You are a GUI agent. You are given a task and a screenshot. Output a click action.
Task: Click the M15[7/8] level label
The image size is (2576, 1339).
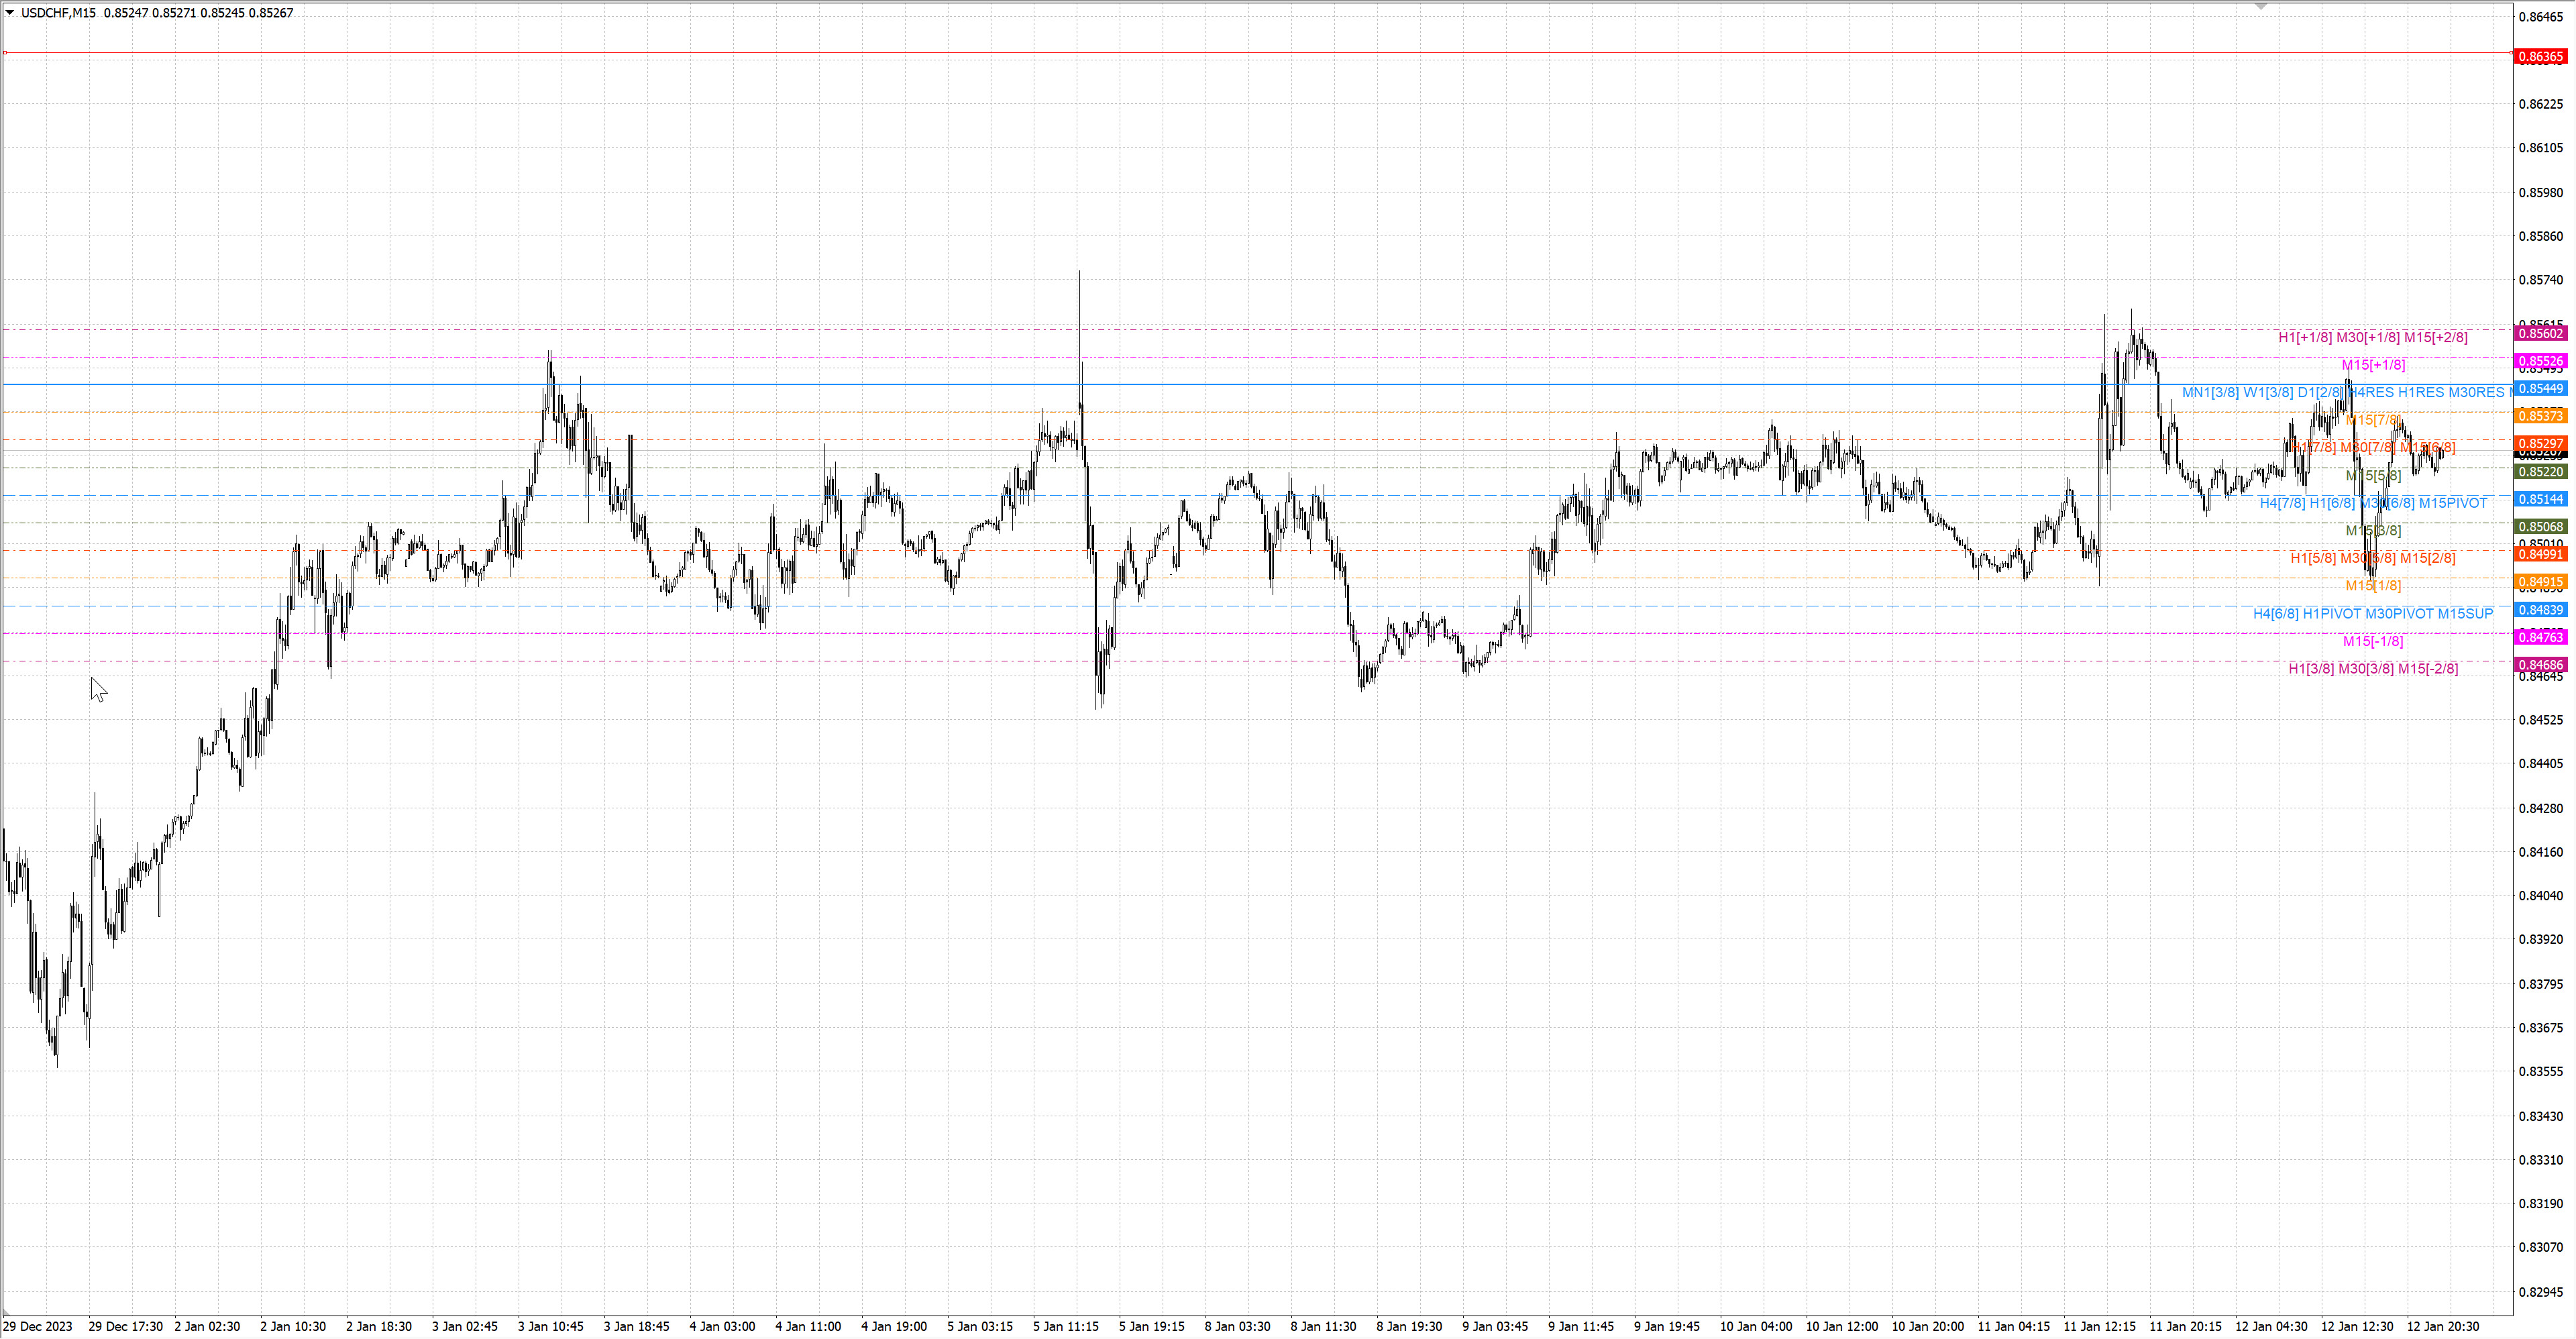click(x=2373, y=420)
